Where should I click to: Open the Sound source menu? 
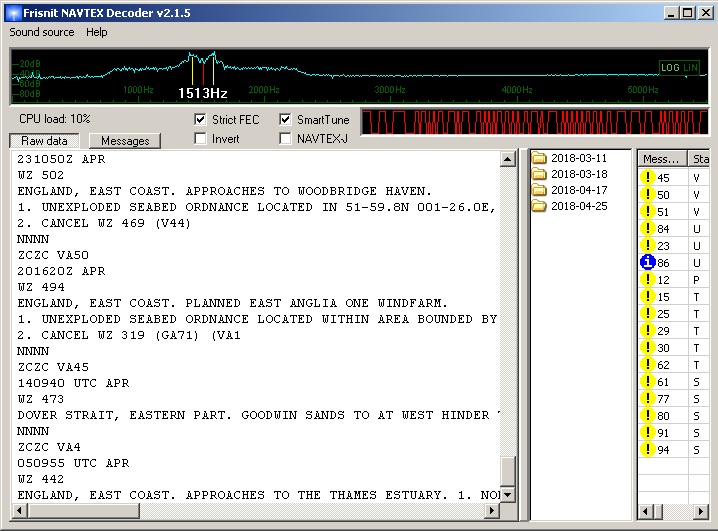pos(42,32)
